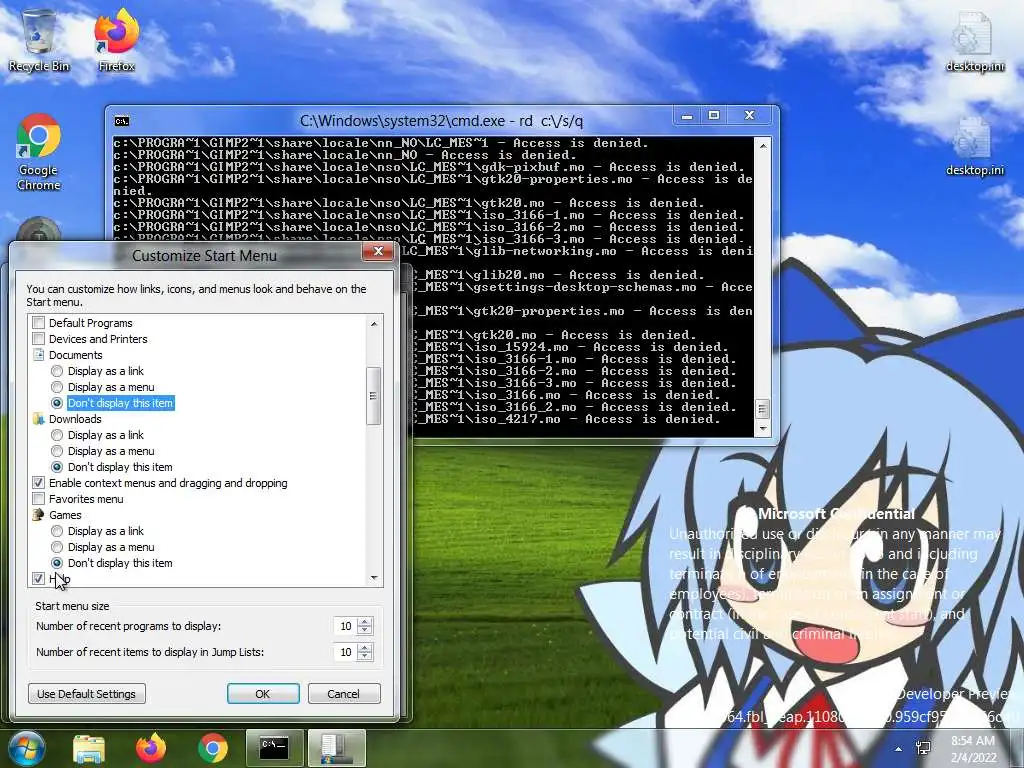The height and width of the screenshot is (768, 1024).
Task: Uncheck the Help checkbox
Action: click(39, 579)
